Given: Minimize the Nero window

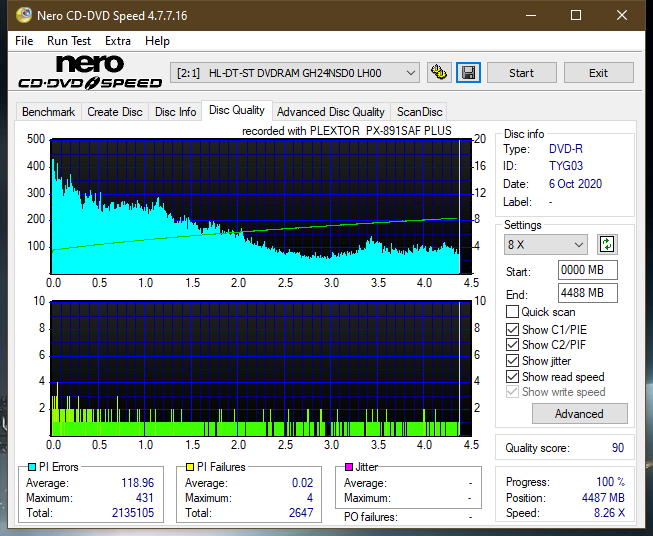Looking at the screenshot, I should click(x=531, y=15).
